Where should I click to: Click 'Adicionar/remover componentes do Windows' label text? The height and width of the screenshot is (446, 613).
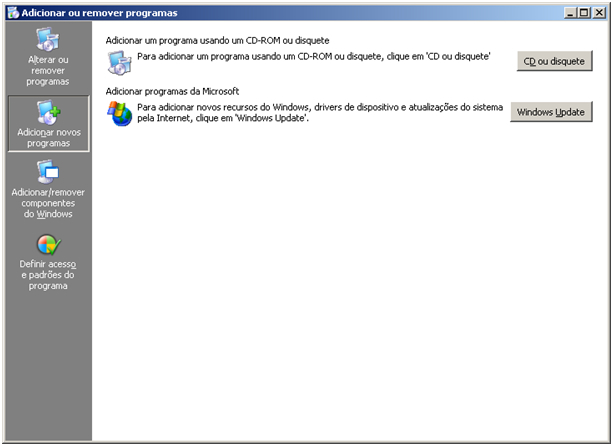[x=48, y=202]
